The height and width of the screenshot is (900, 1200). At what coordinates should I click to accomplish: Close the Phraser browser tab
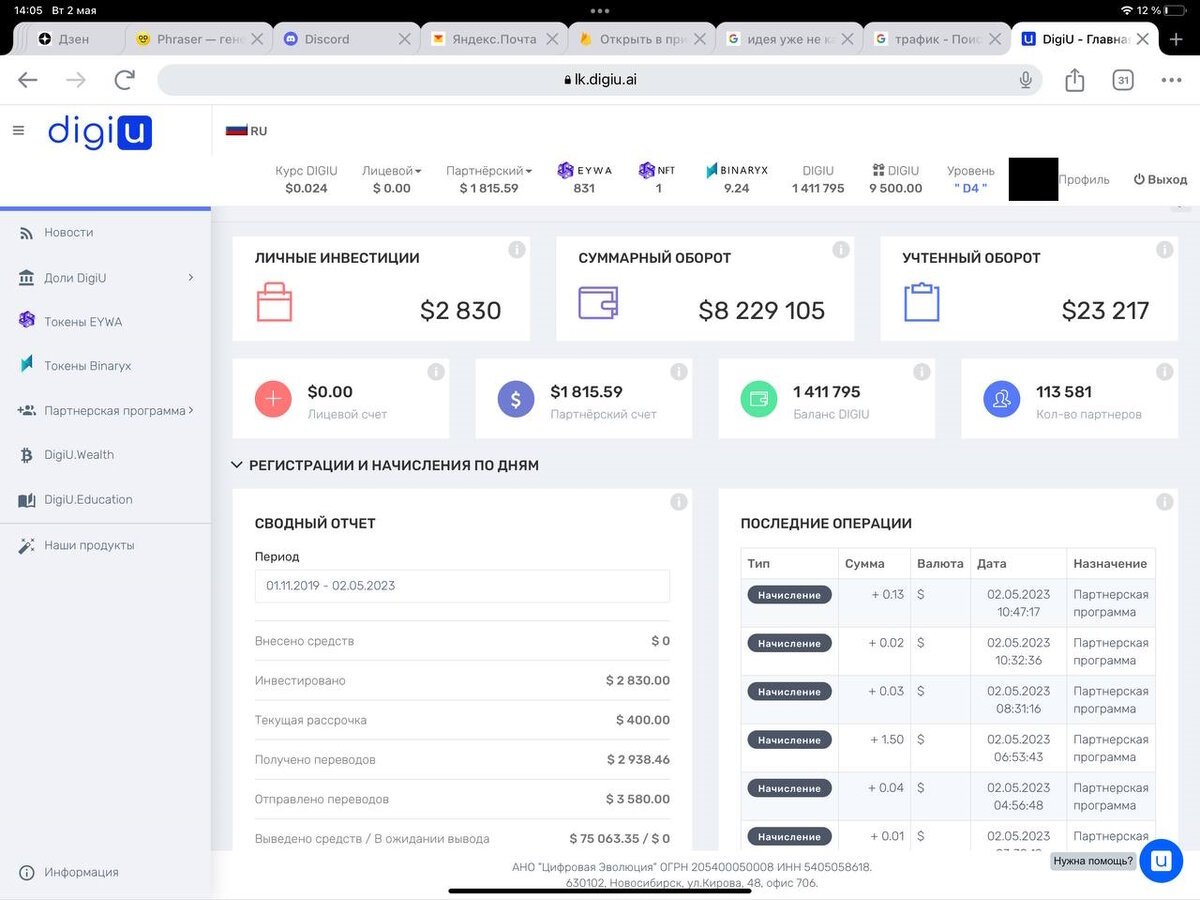click(x=256, y=39)
